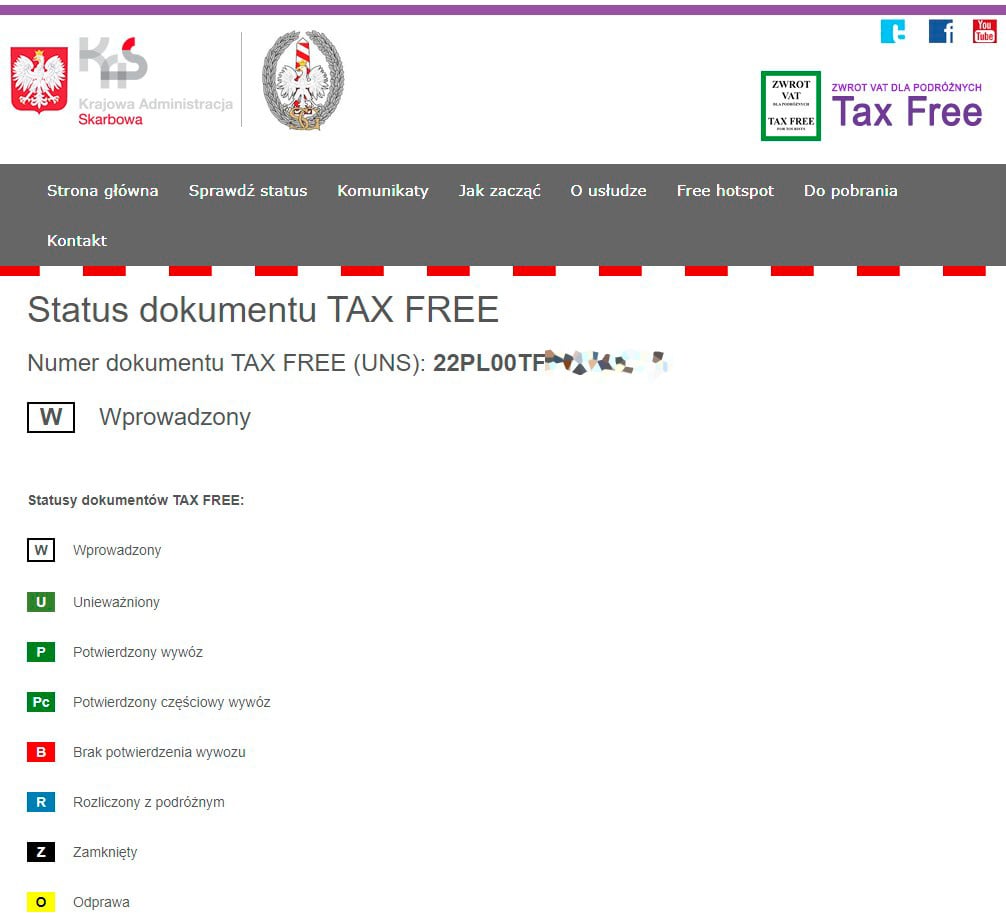This screenshot has width=1006, height=919.
Task: Click the Pc Potwierdzony częściowy wywóz badge
Action: click(x=41, y=701)
